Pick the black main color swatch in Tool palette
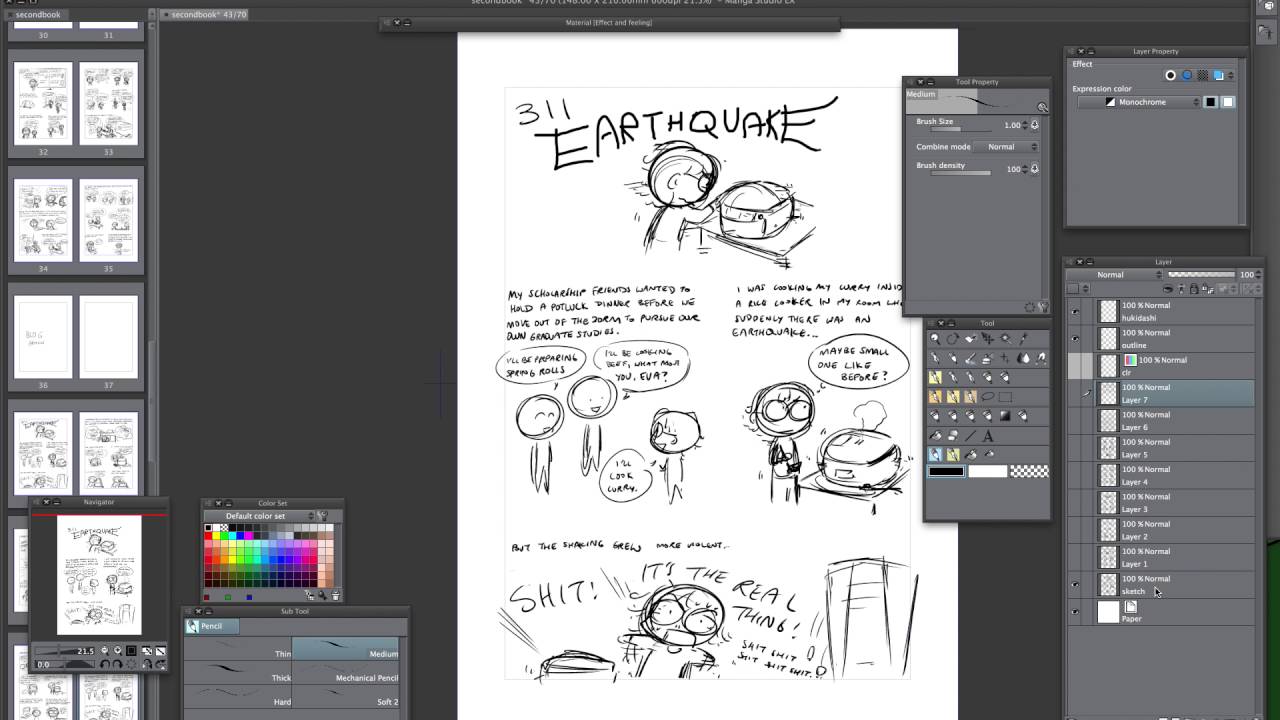The width and height of the screenshot is (1280, 720). (x=946, y=472)
